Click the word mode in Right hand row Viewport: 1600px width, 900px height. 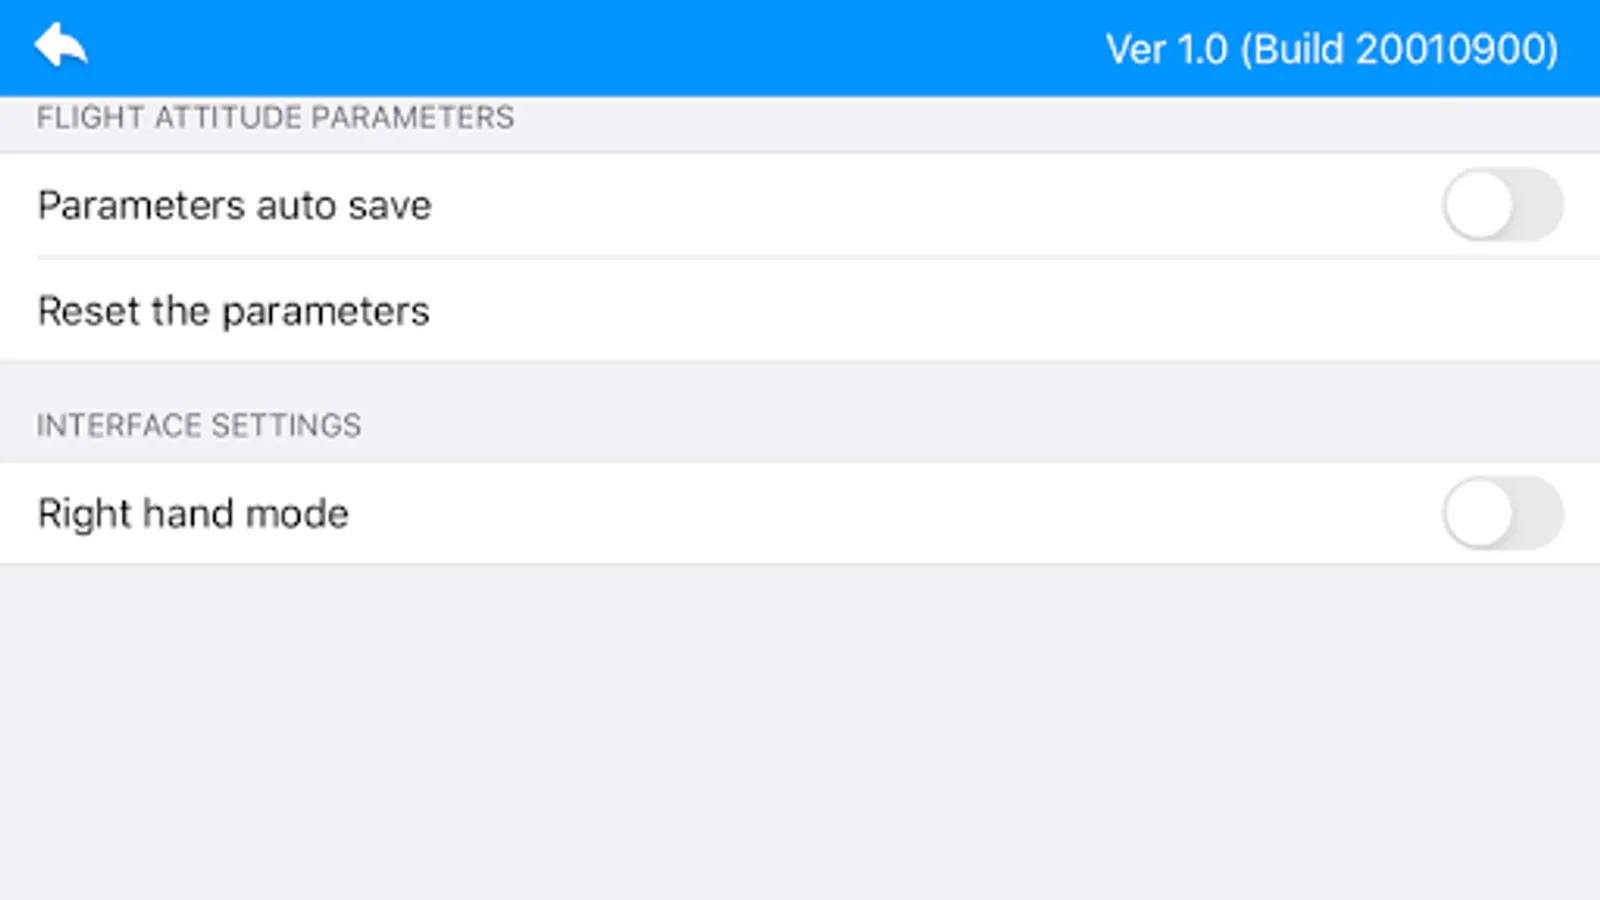(x=297, y=514)
